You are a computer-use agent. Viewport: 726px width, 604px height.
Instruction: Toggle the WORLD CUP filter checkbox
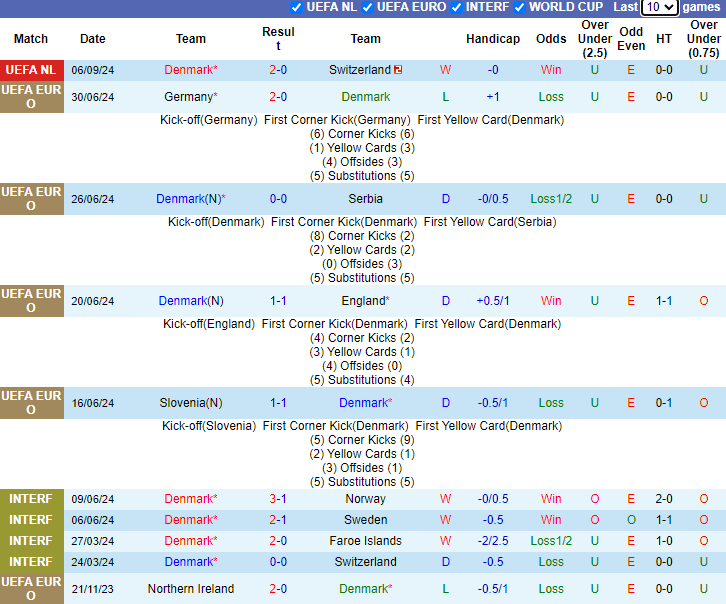tap(519, 7)
